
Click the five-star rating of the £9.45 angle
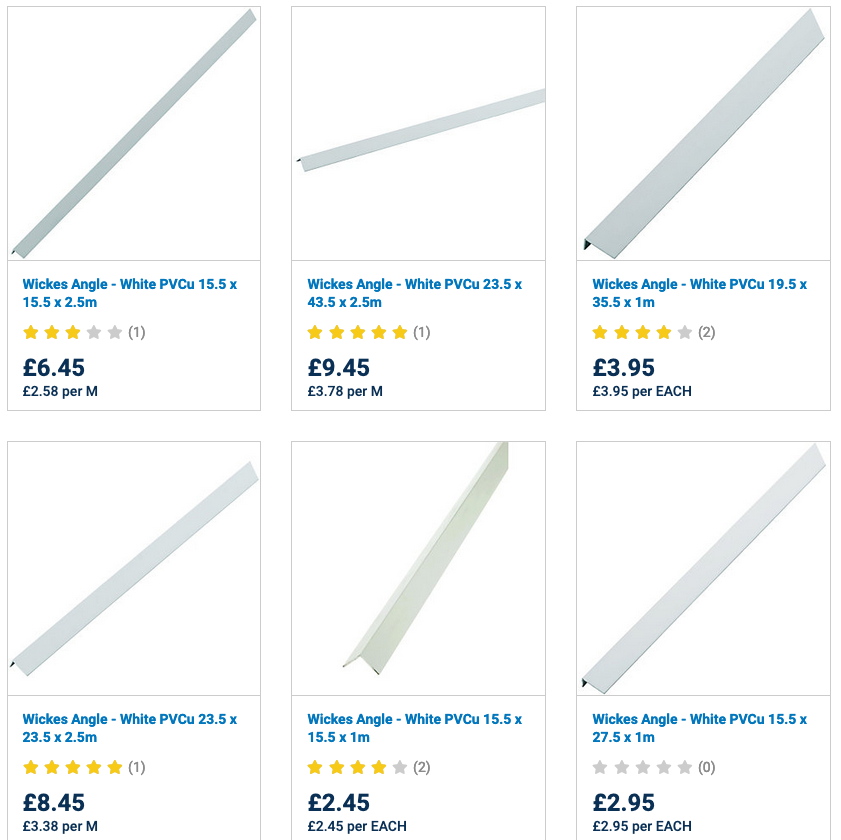(x=357, y=332)
